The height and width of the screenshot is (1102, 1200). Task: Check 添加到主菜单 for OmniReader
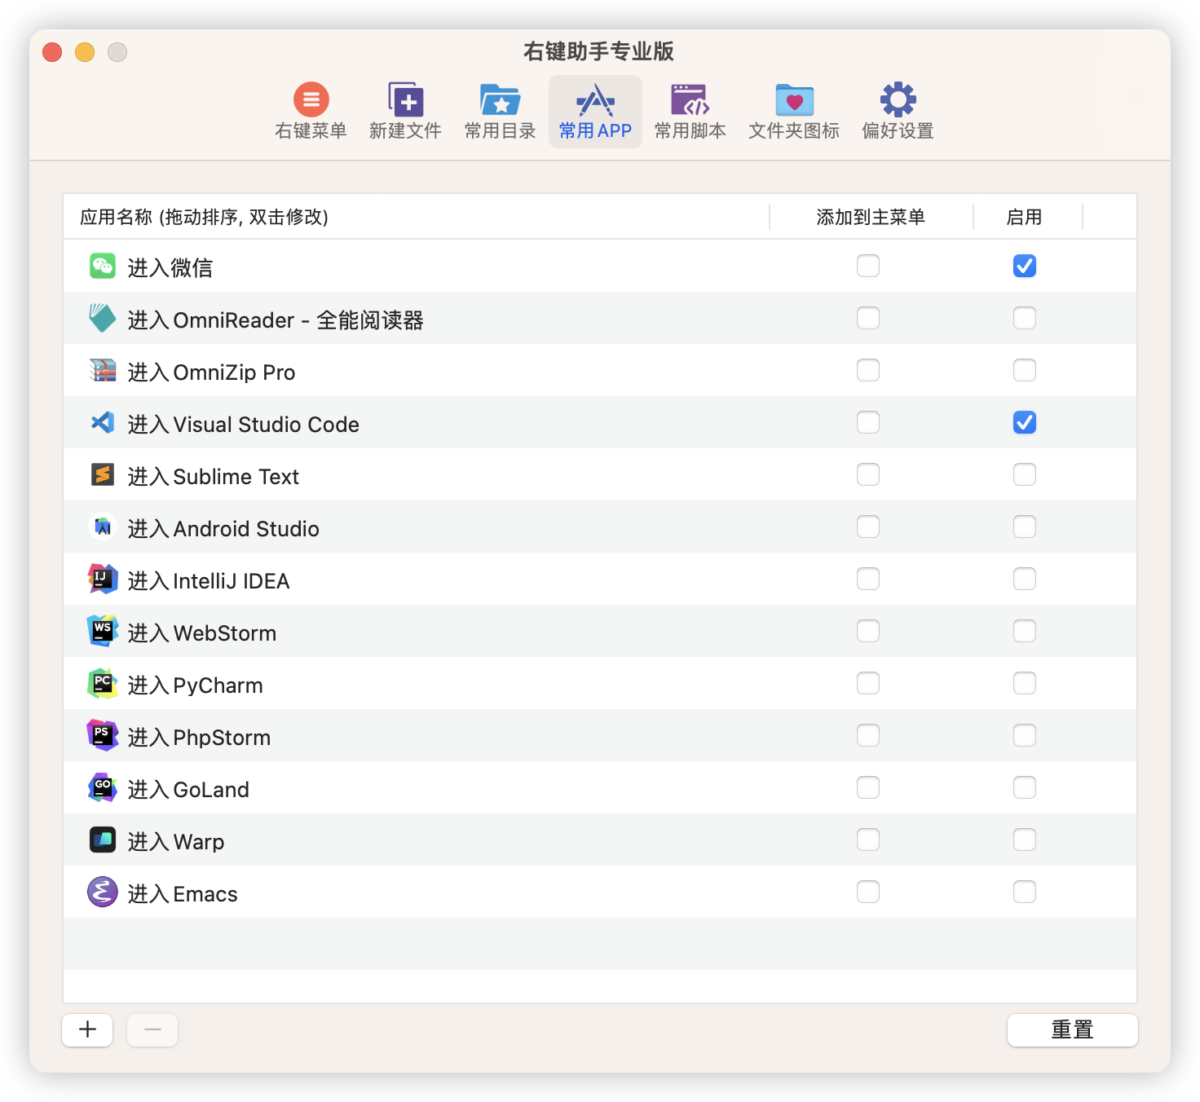868,318
